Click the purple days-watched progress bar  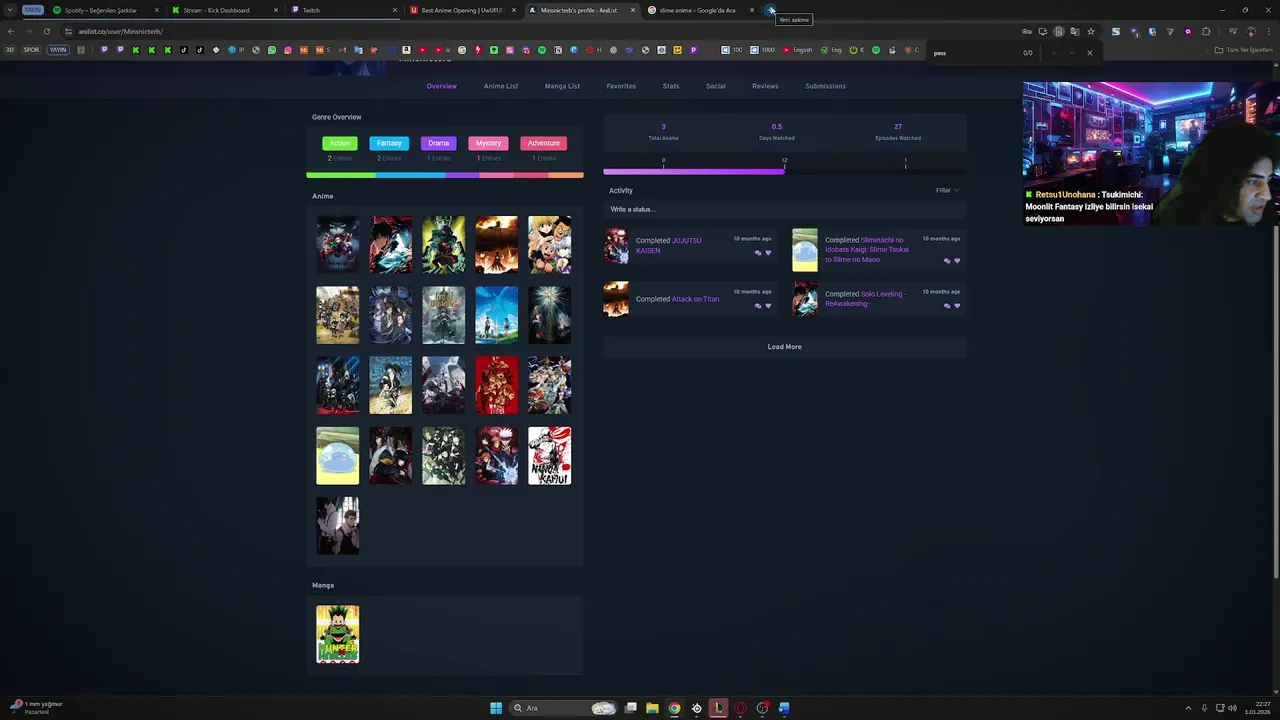point(694,171)
